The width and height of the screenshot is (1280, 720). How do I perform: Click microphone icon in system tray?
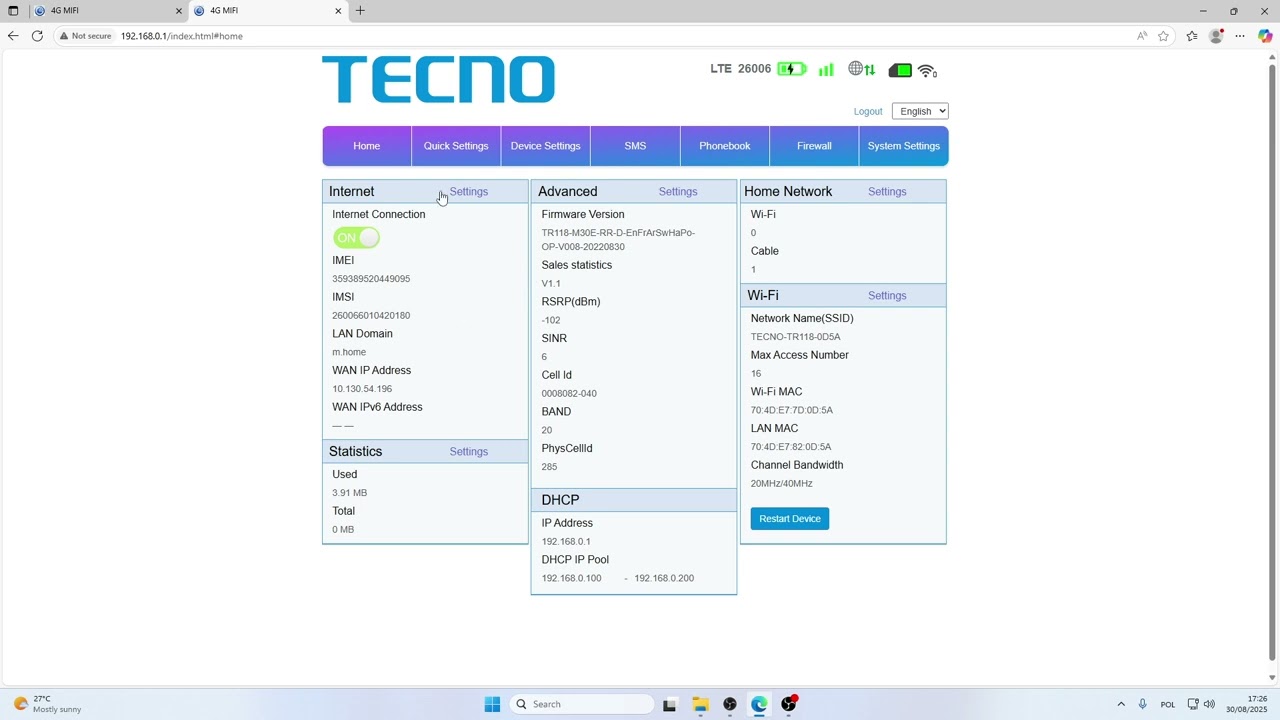tap(1142, 704)
